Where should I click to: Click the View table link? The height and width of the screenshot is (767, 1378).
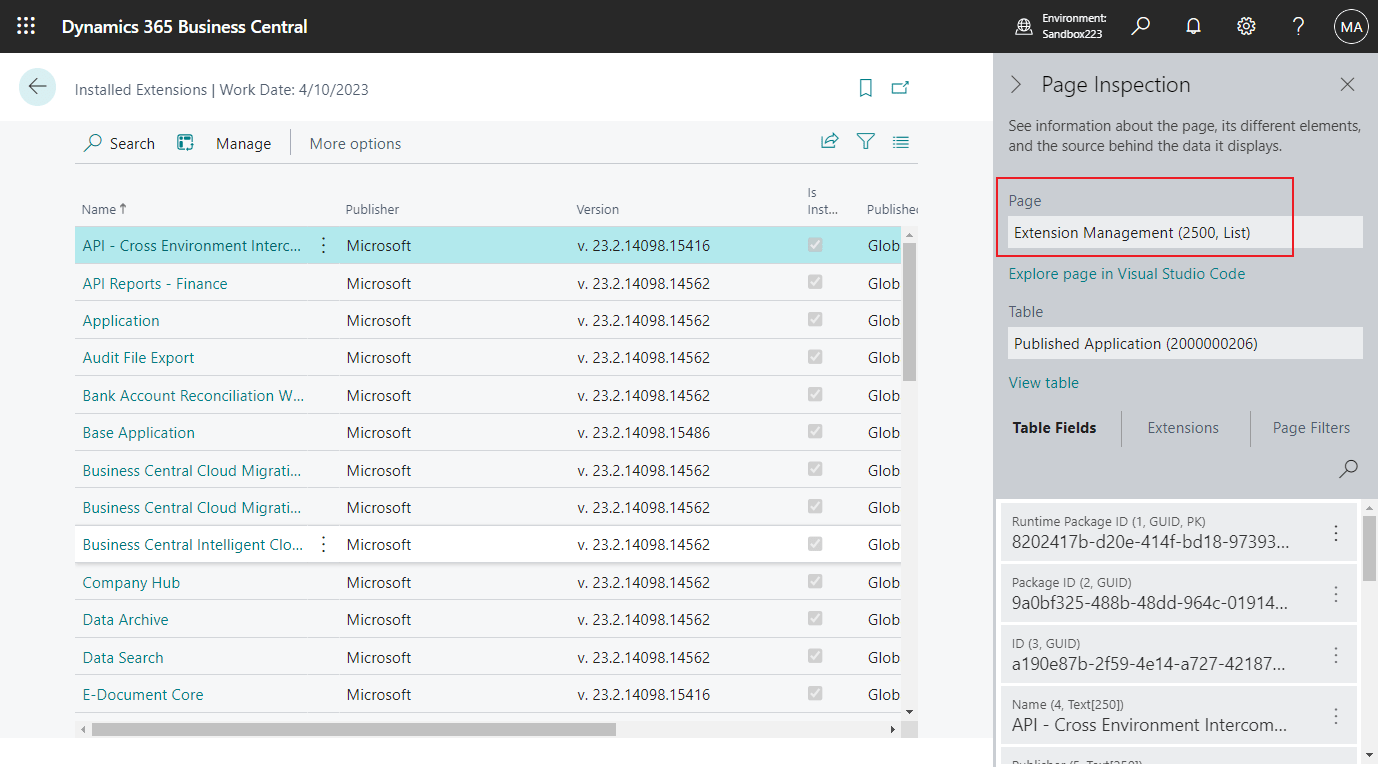(1043, 382)
